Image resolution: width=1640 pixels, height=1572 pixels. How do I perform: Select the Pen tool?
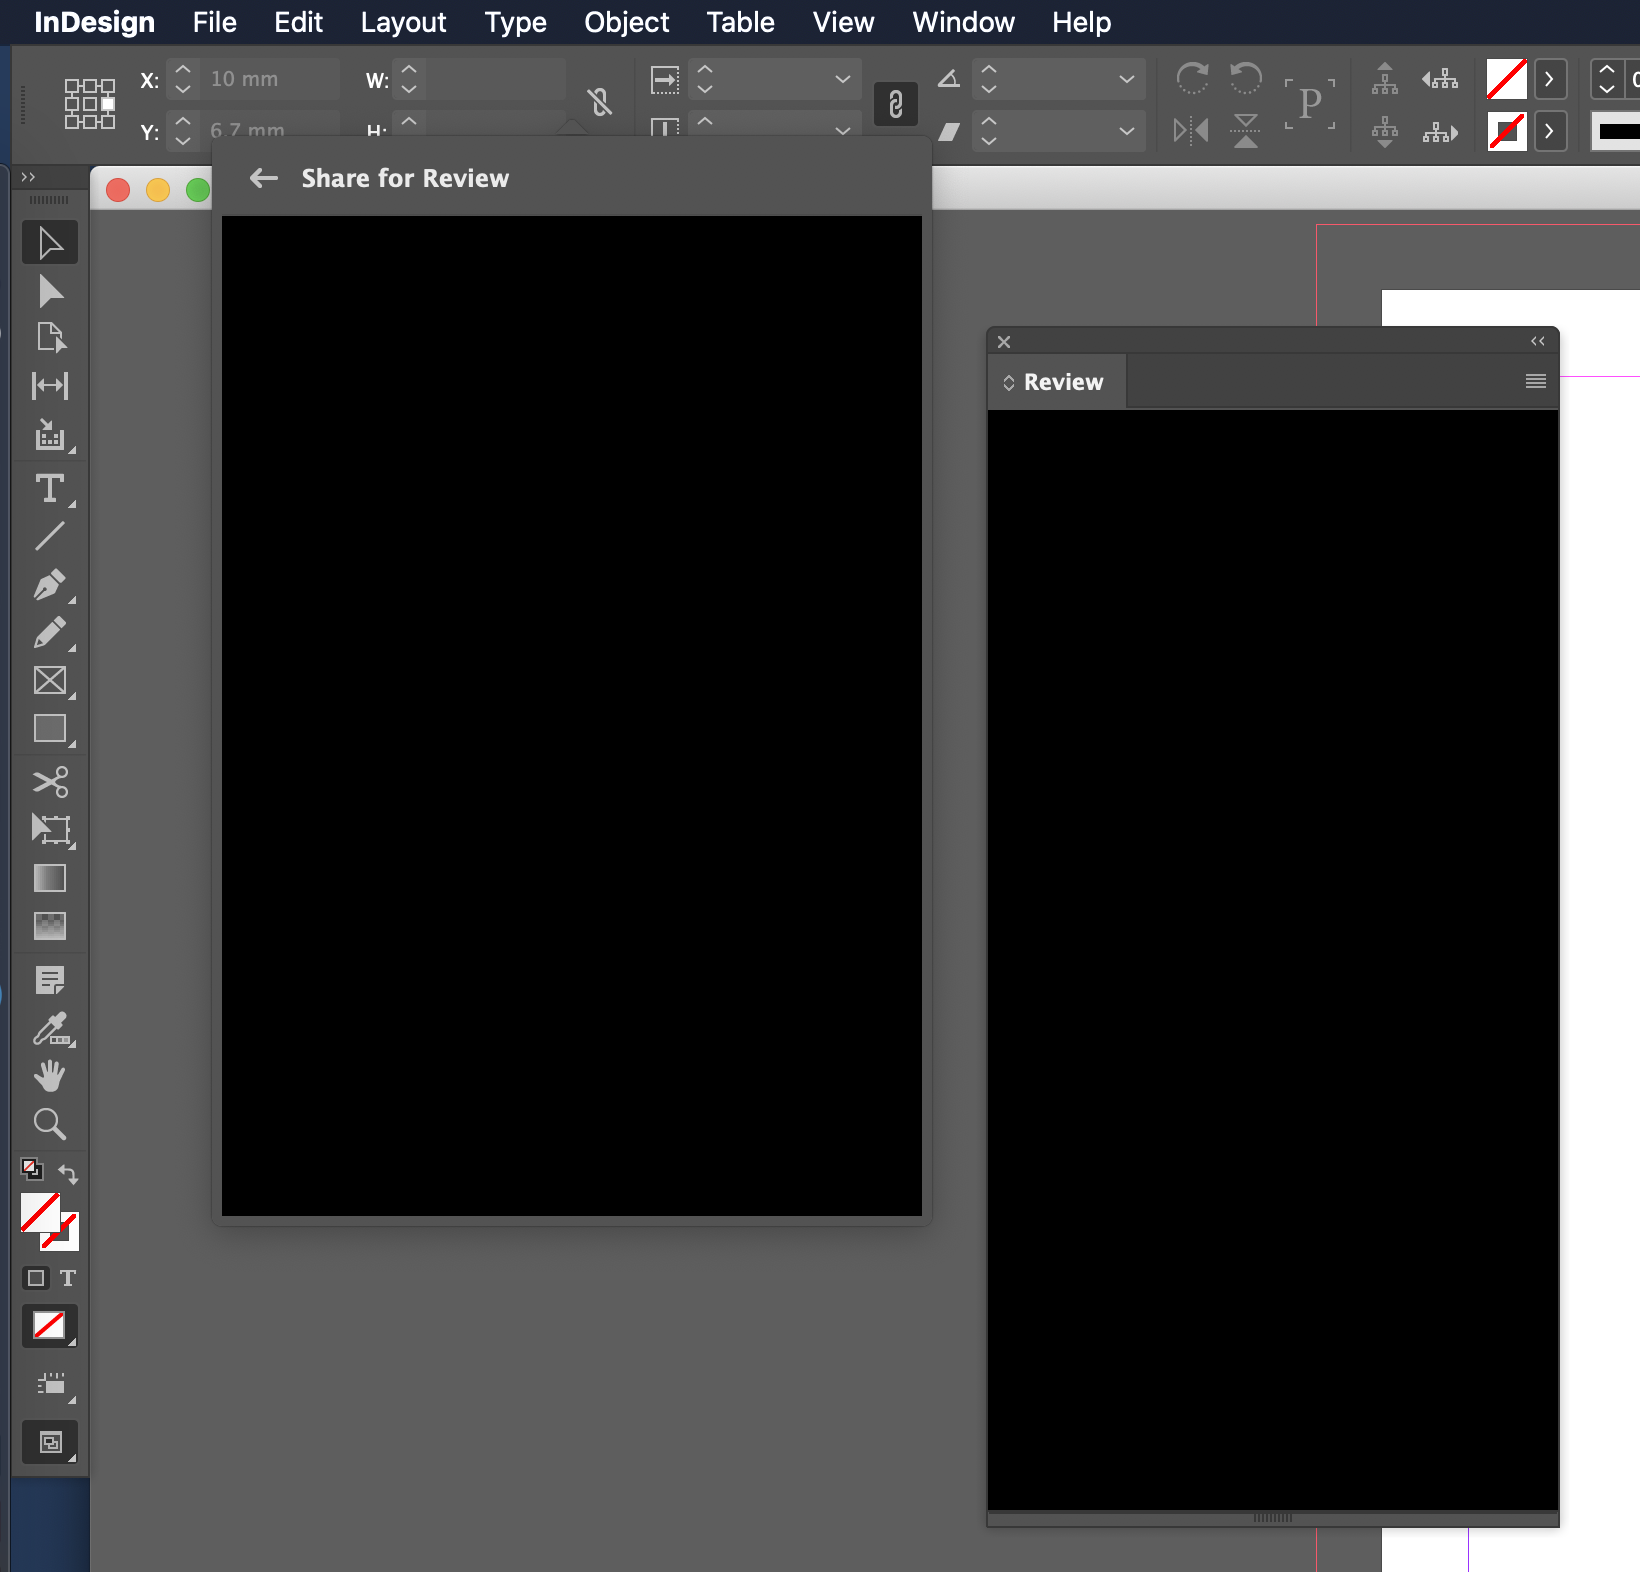pos(49,585)
